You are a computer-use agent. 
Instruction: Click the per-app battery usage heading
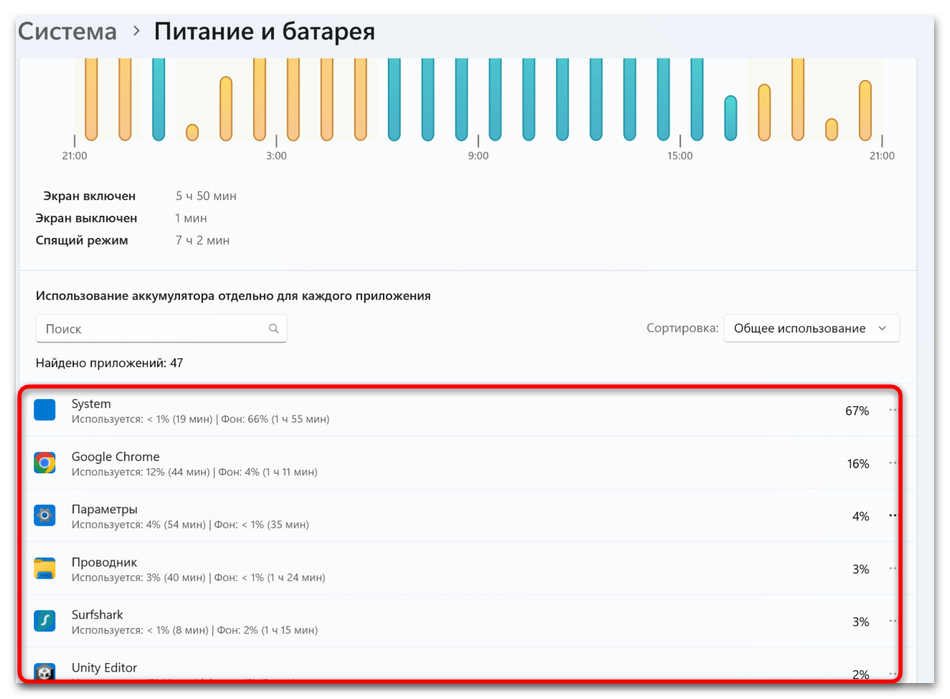233,296
